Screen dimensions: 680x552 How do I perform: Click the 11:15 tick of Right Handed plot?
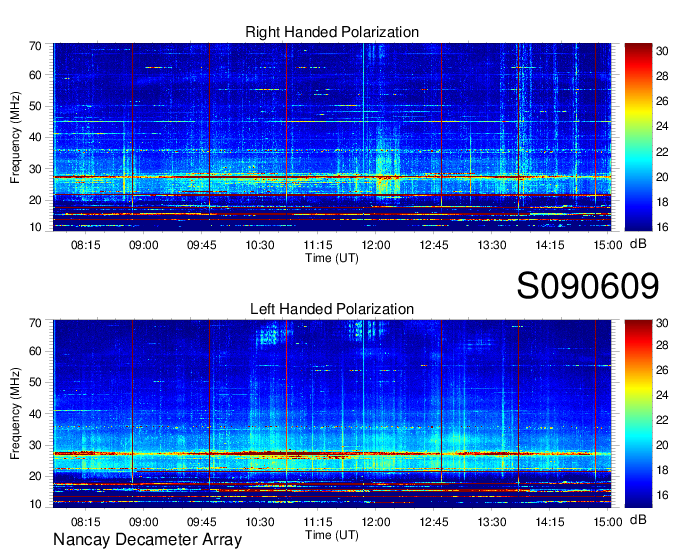(x=318, y=245)
